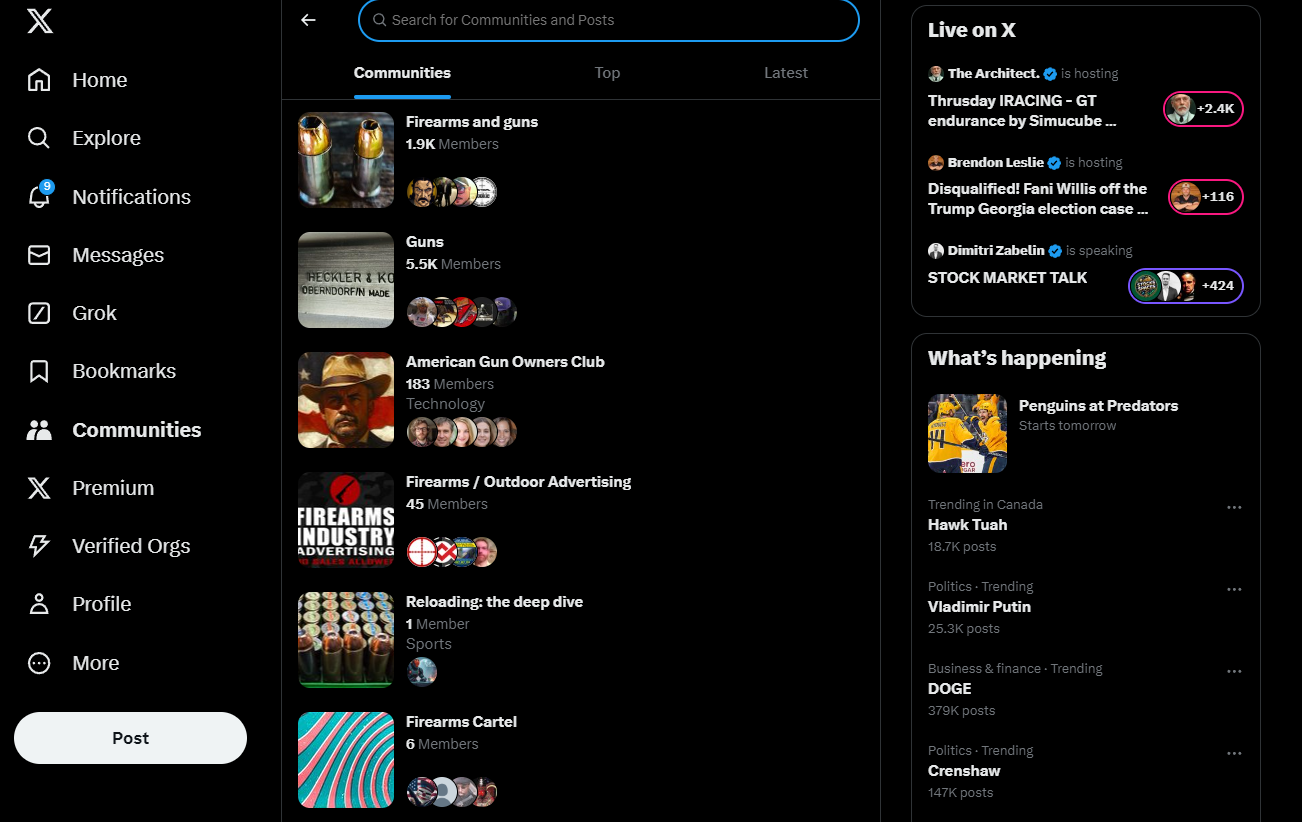The height and width of the screenshot is (822, 1302).
Task: Click the Search for Communities field
Action: click(x=610, y=20)
